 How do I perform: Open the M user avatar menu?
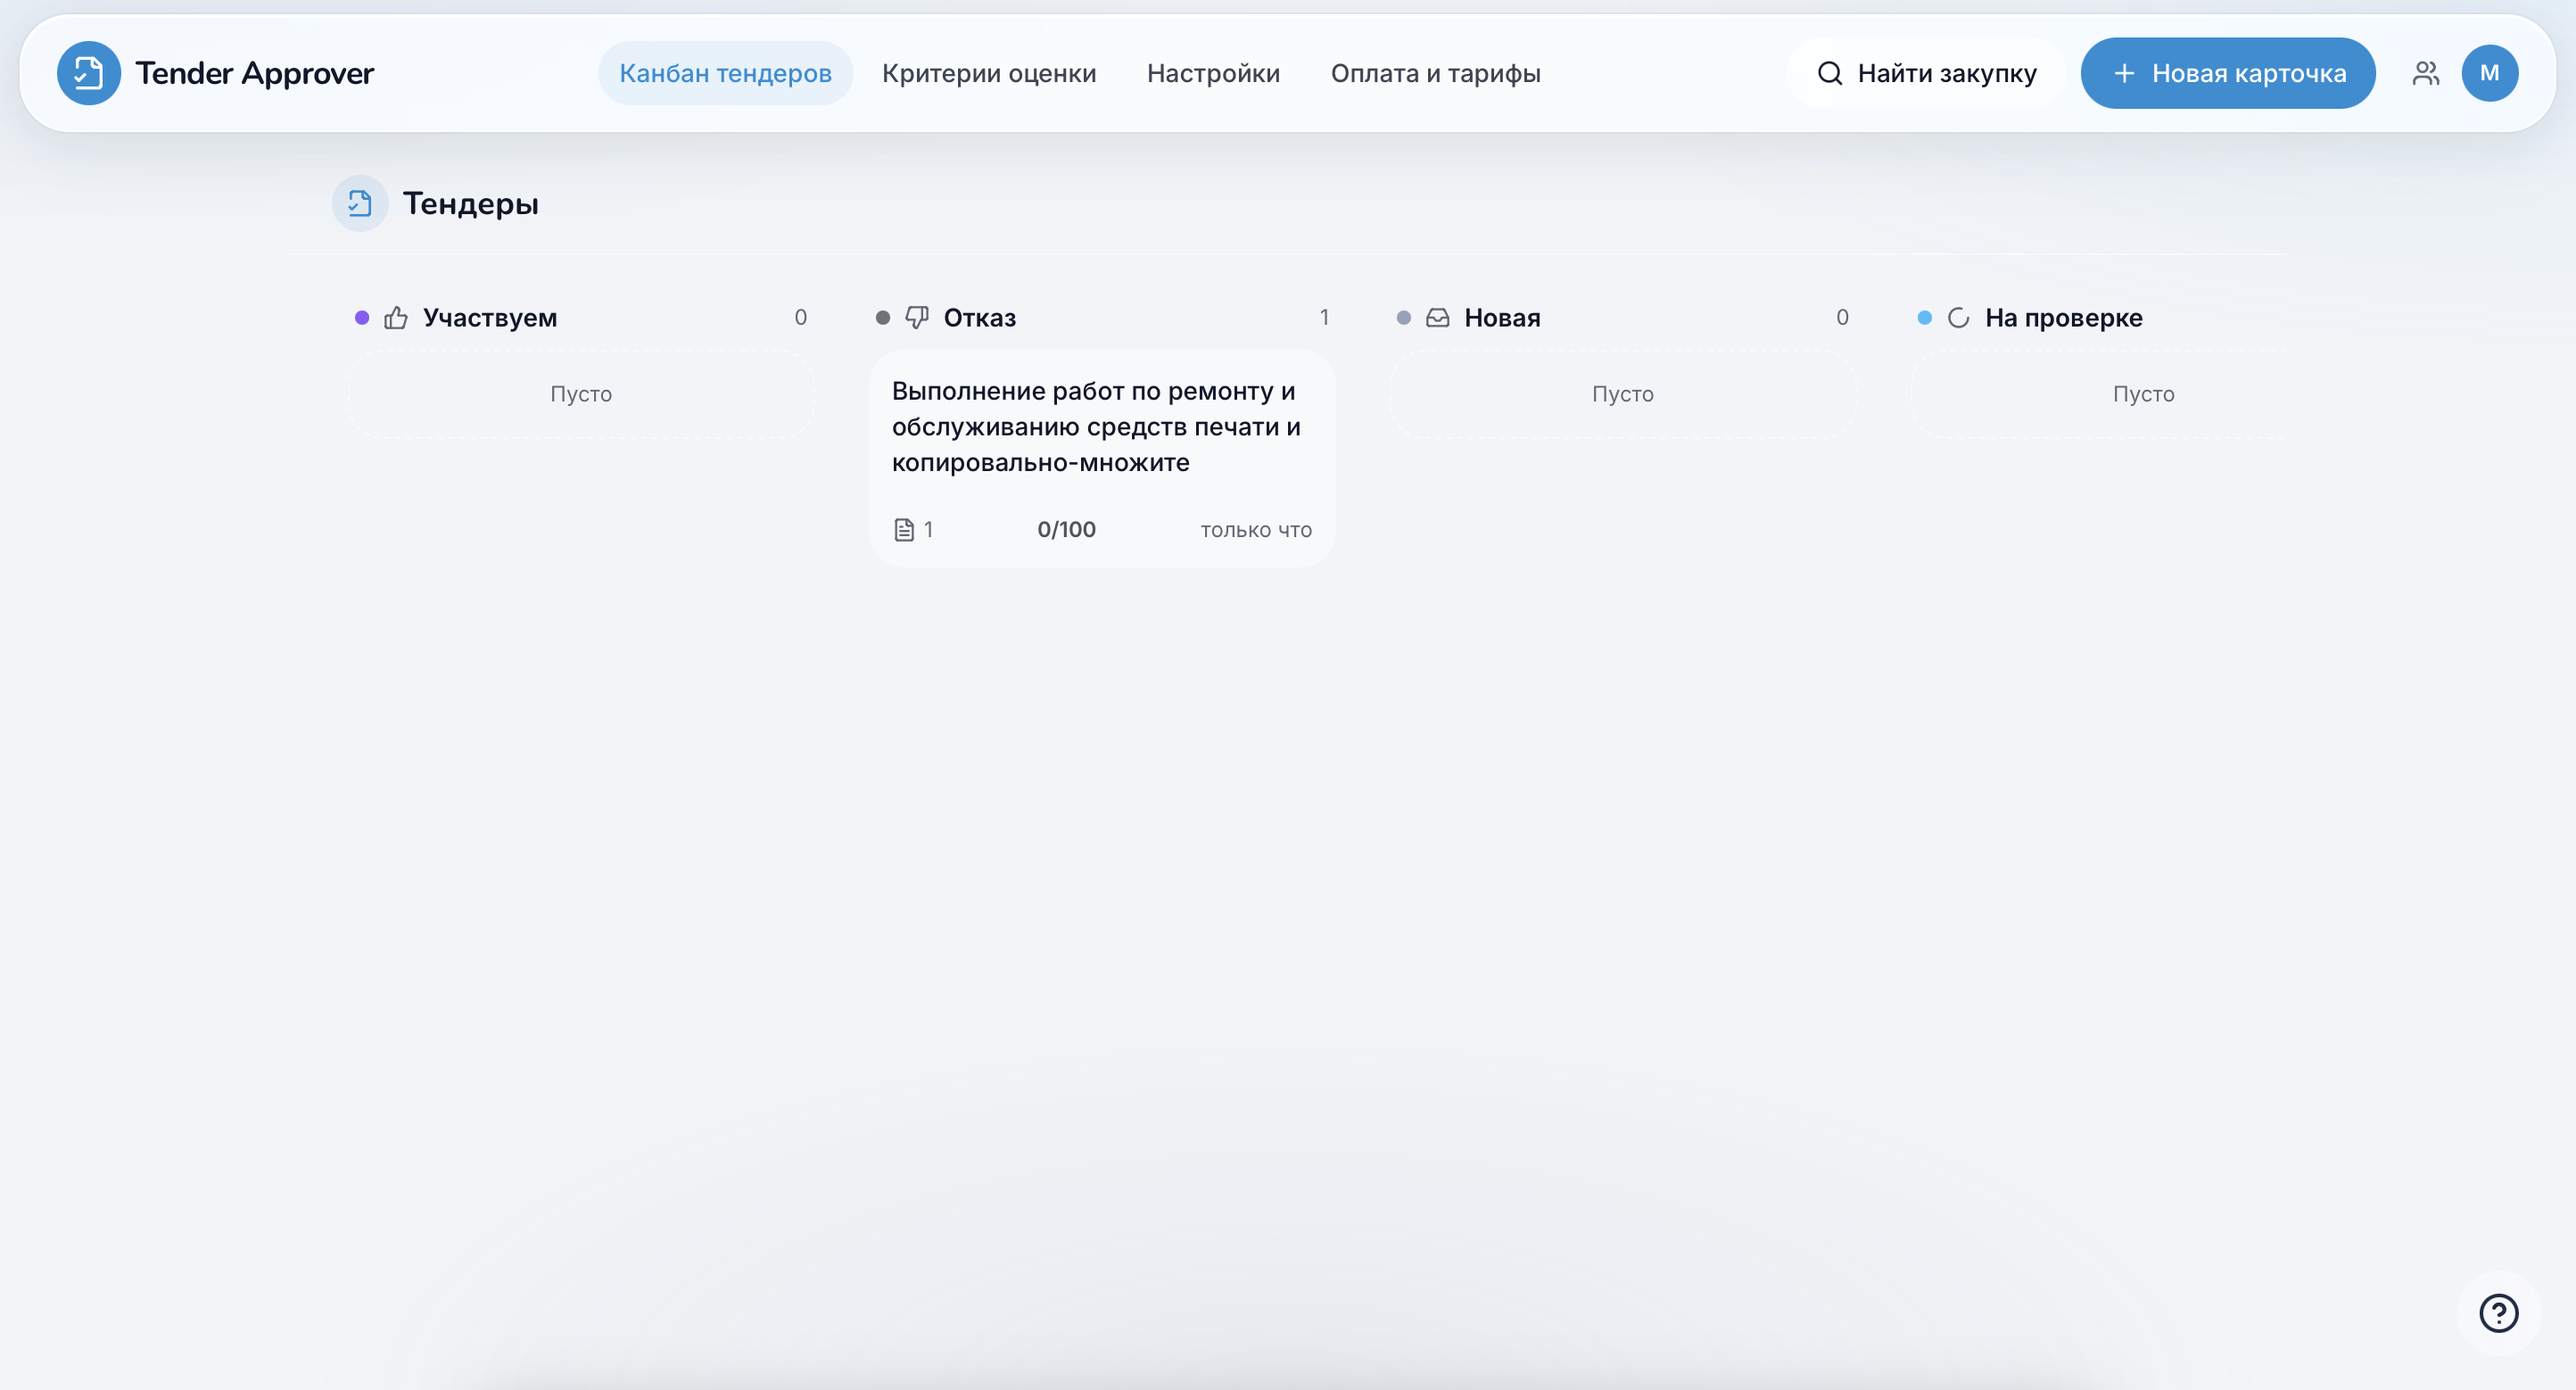pos(2489,73)
